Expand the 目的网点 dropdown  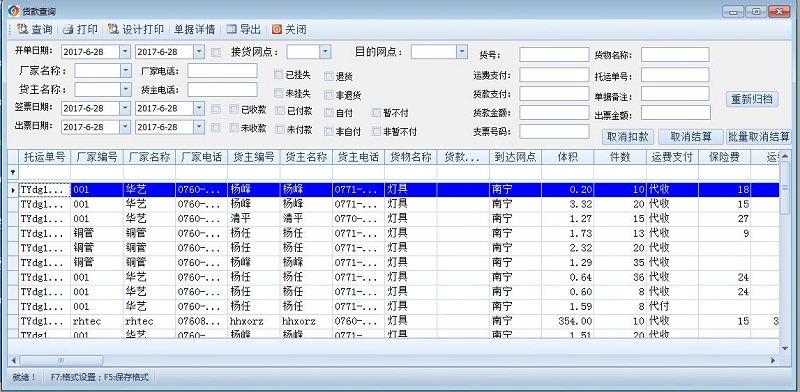point(462,52)
